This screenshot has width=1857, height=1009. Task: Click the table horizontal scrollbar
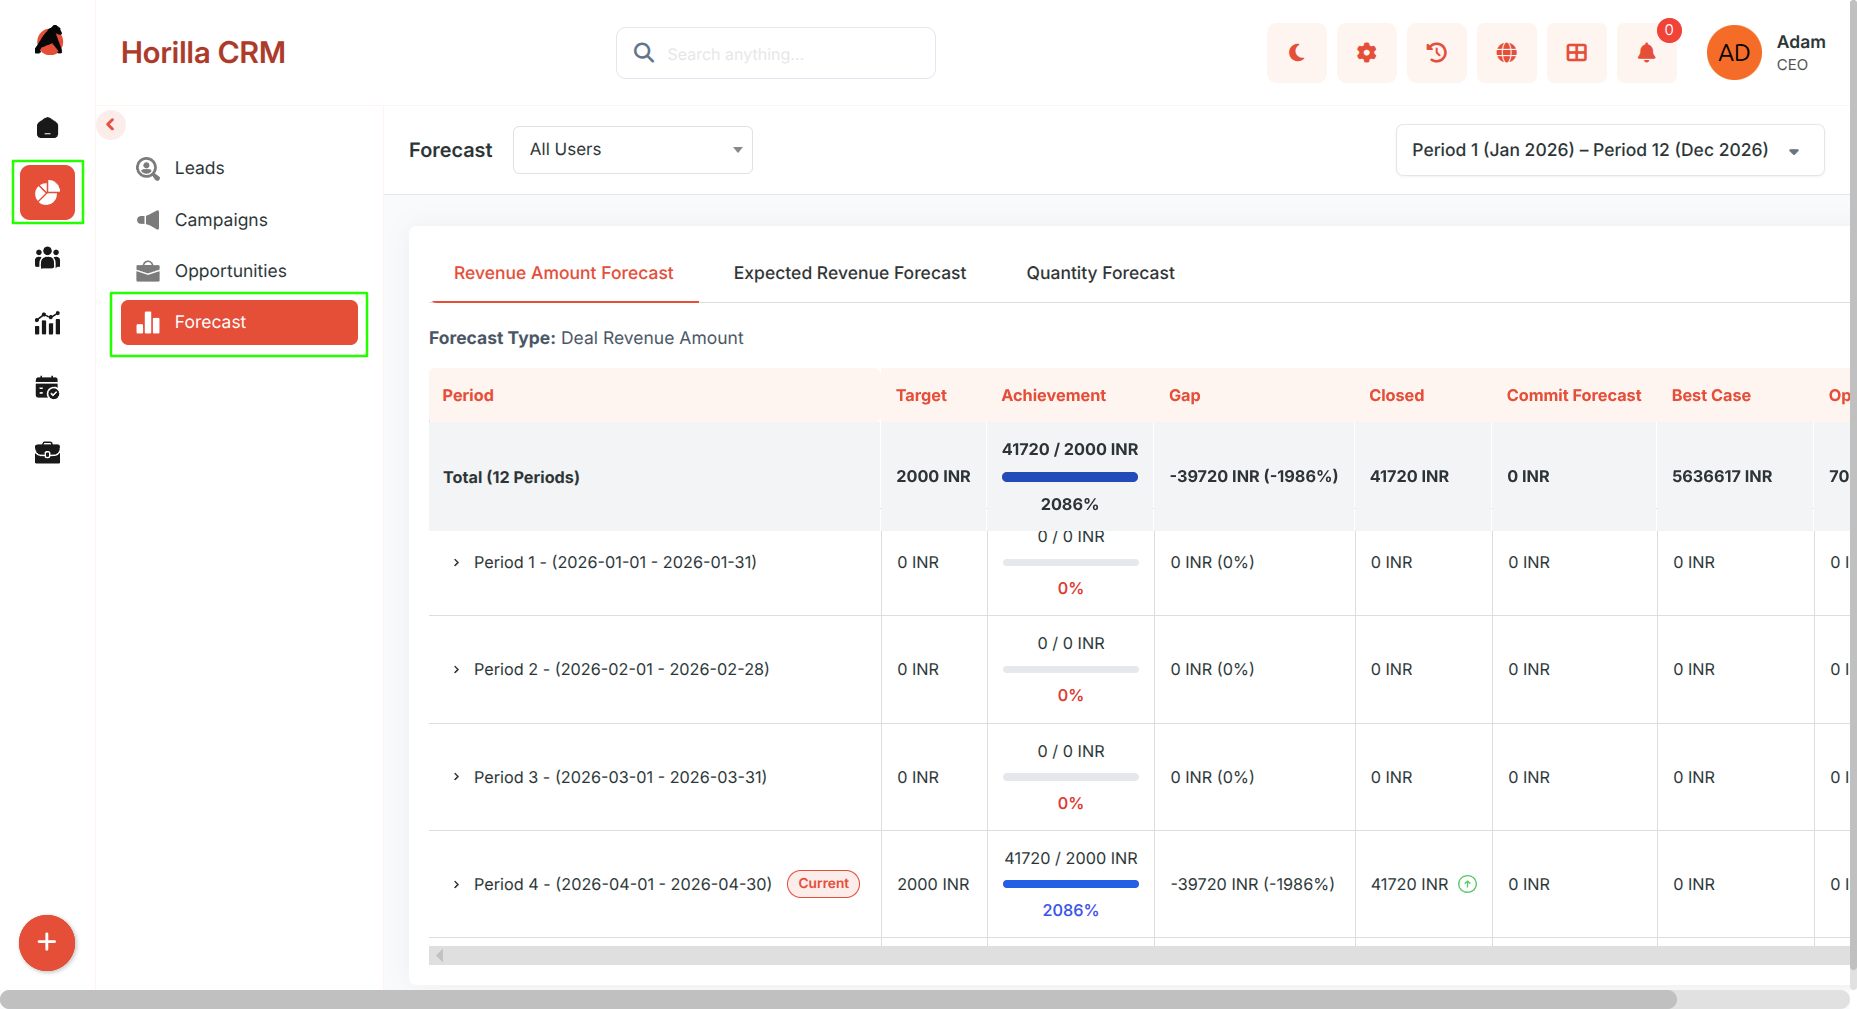tap(1139, 956)
